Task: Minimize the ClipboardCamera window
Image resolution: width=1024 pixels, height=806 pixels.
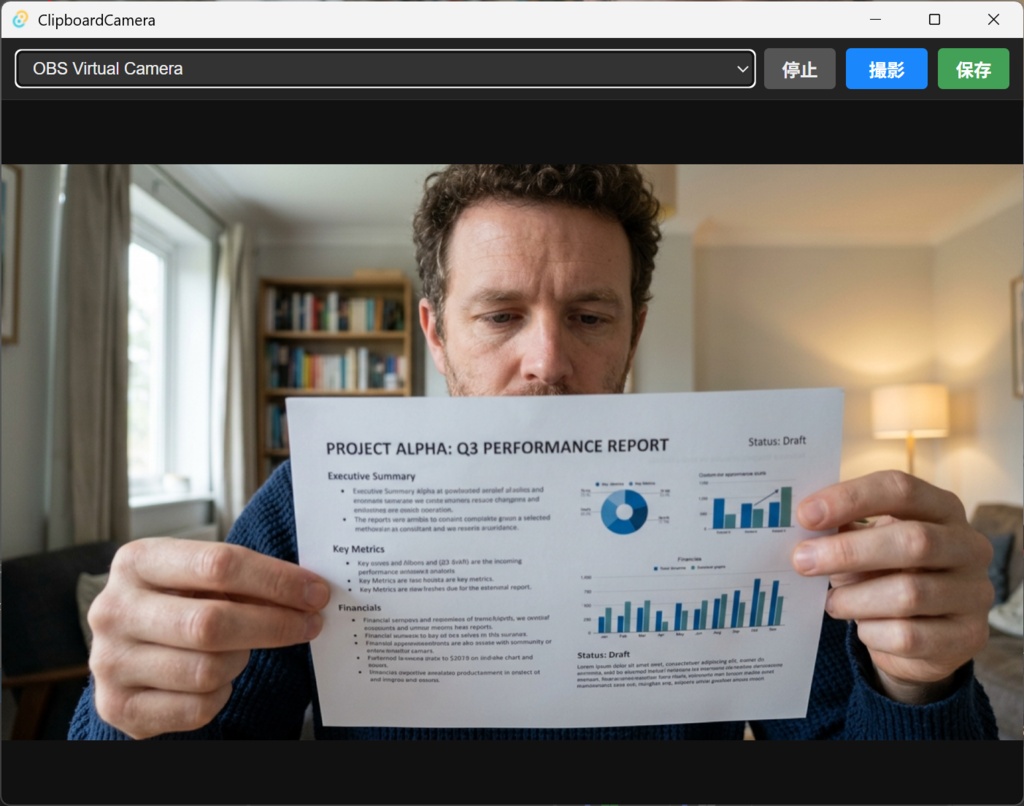Action: pos(876,20)
